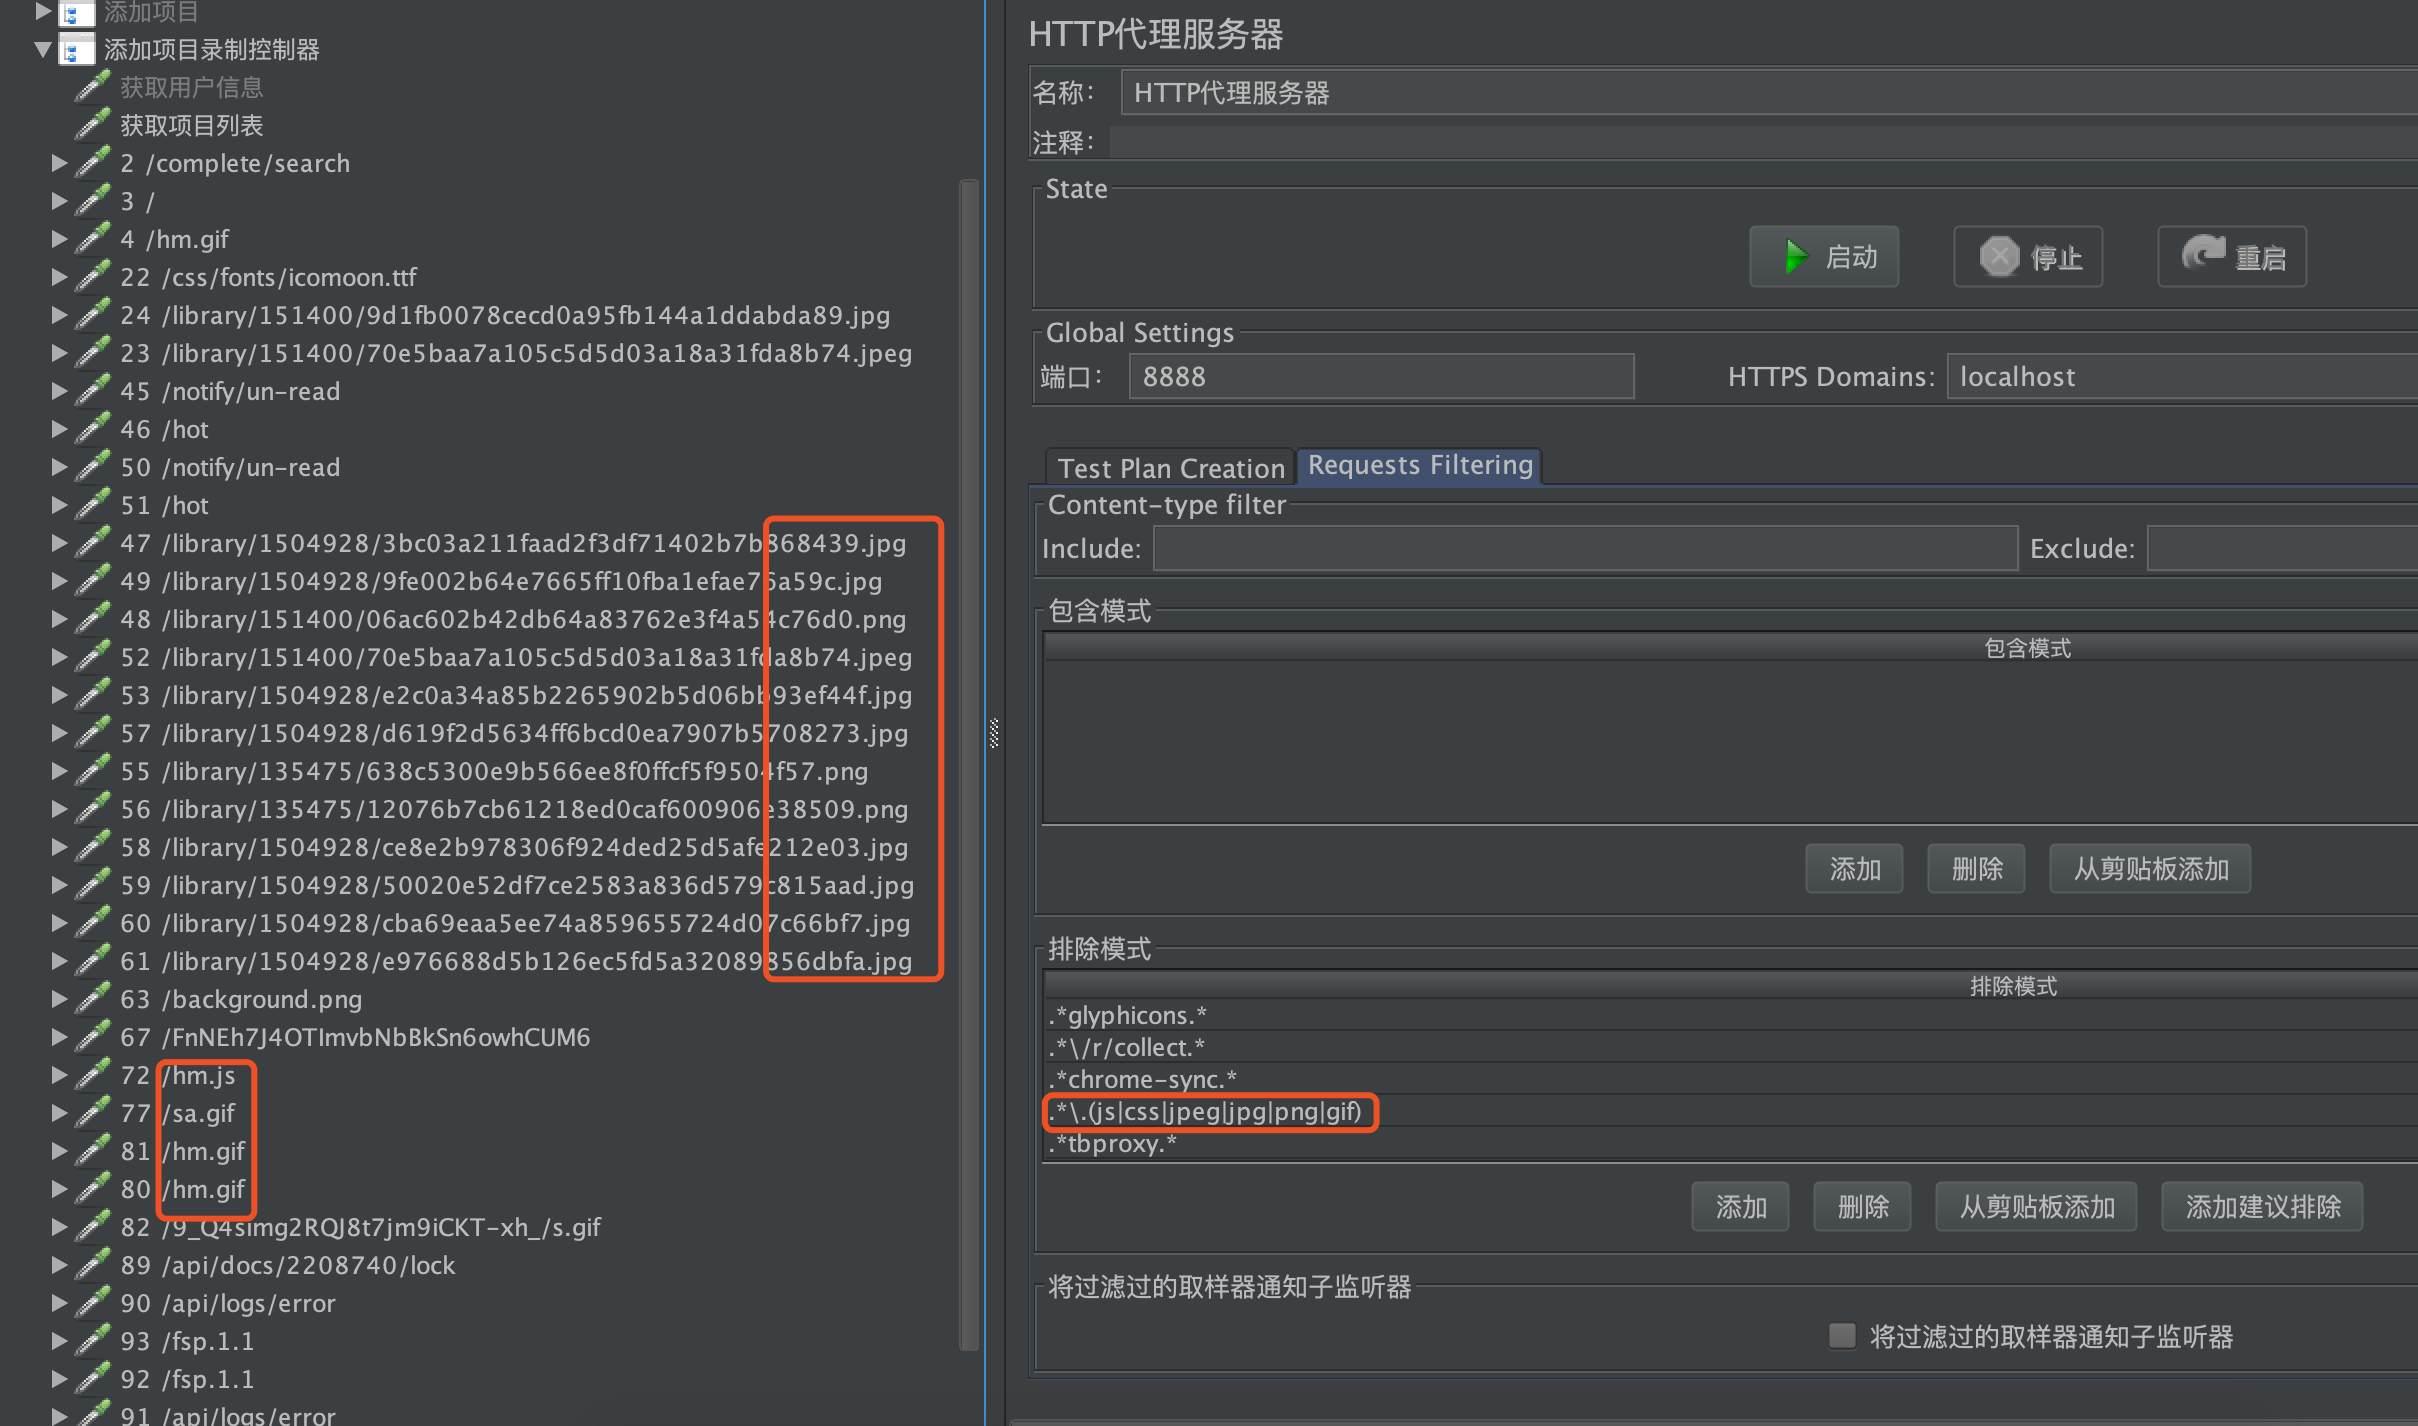The width and height of the screenshot is (2418, 1426).
Task: Click the green Start (启动) play icon
Action: point(1796,257)
